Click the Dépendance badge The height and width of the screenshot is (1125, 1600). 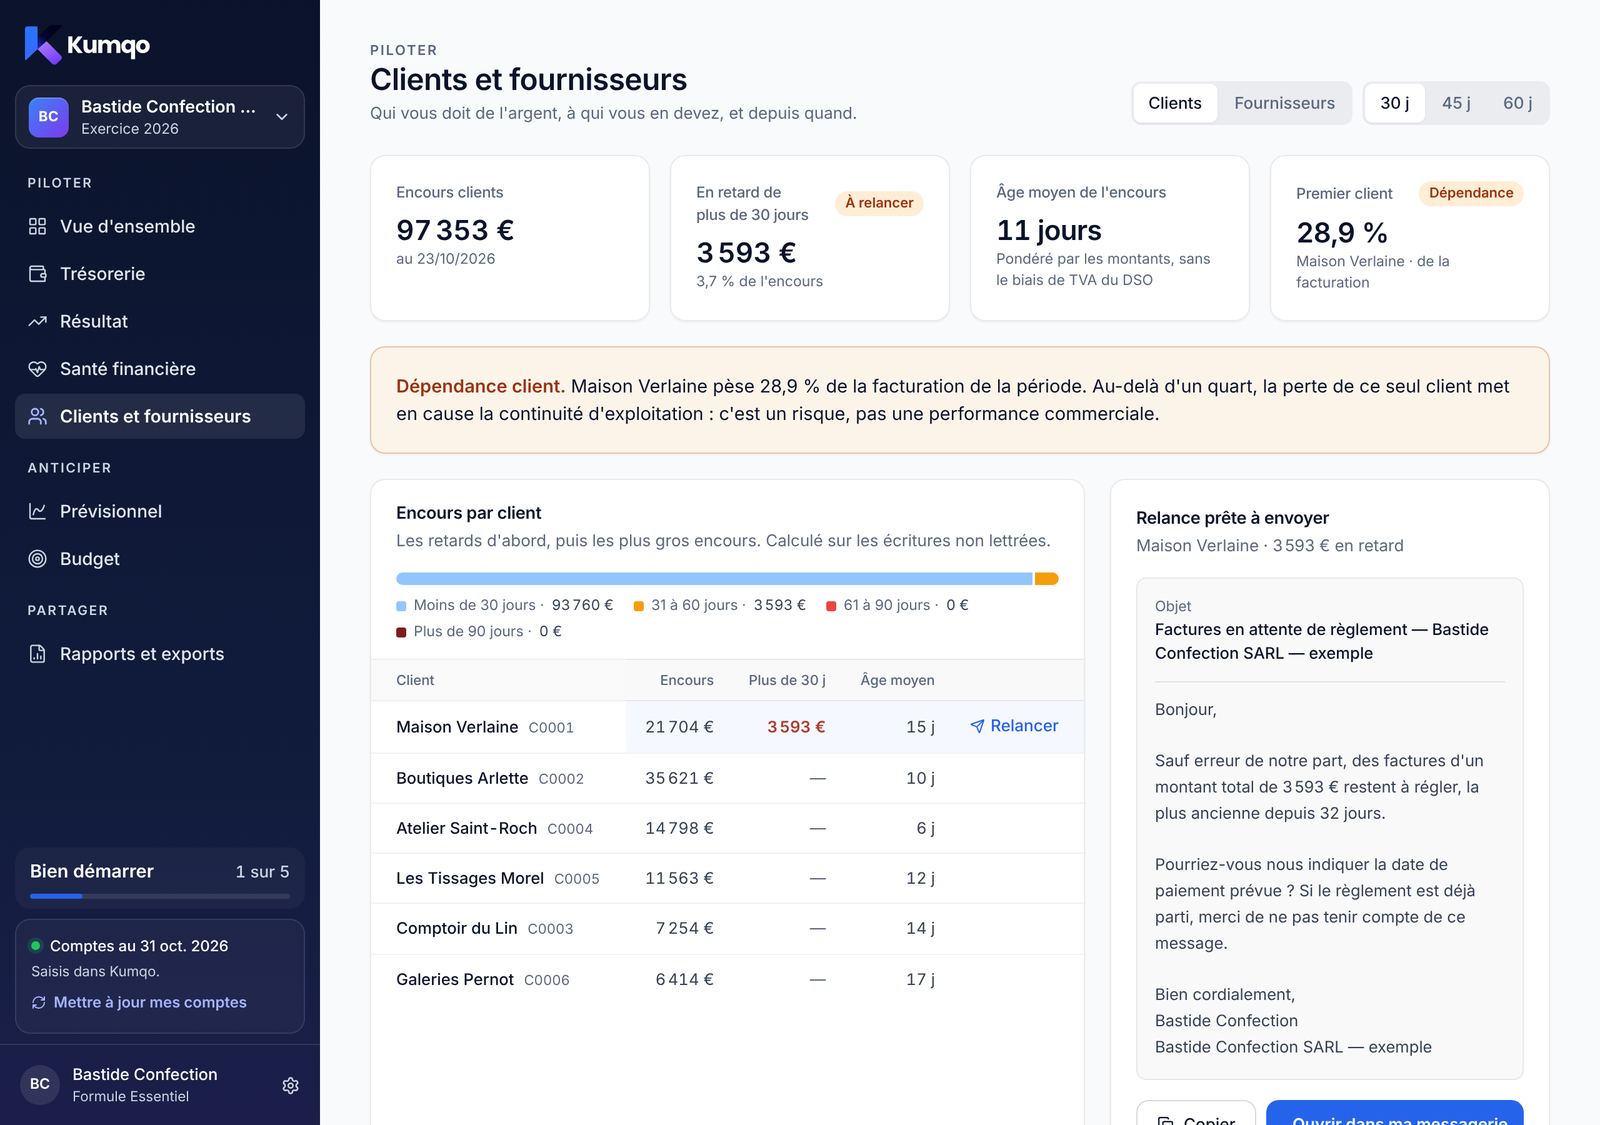click(1471, 193)
